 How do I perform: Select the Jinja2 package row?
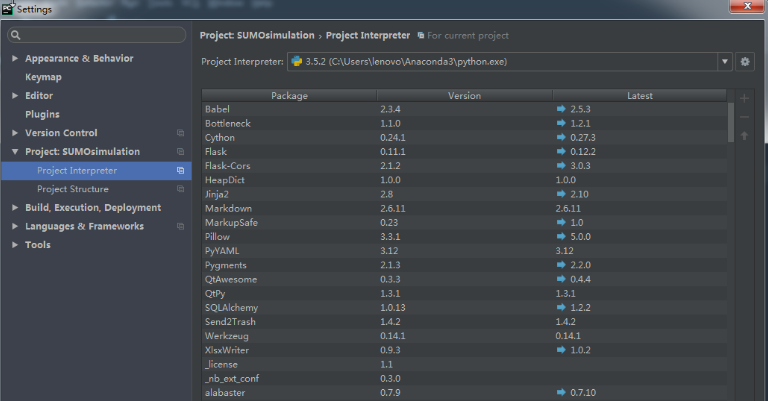[464, 194]
